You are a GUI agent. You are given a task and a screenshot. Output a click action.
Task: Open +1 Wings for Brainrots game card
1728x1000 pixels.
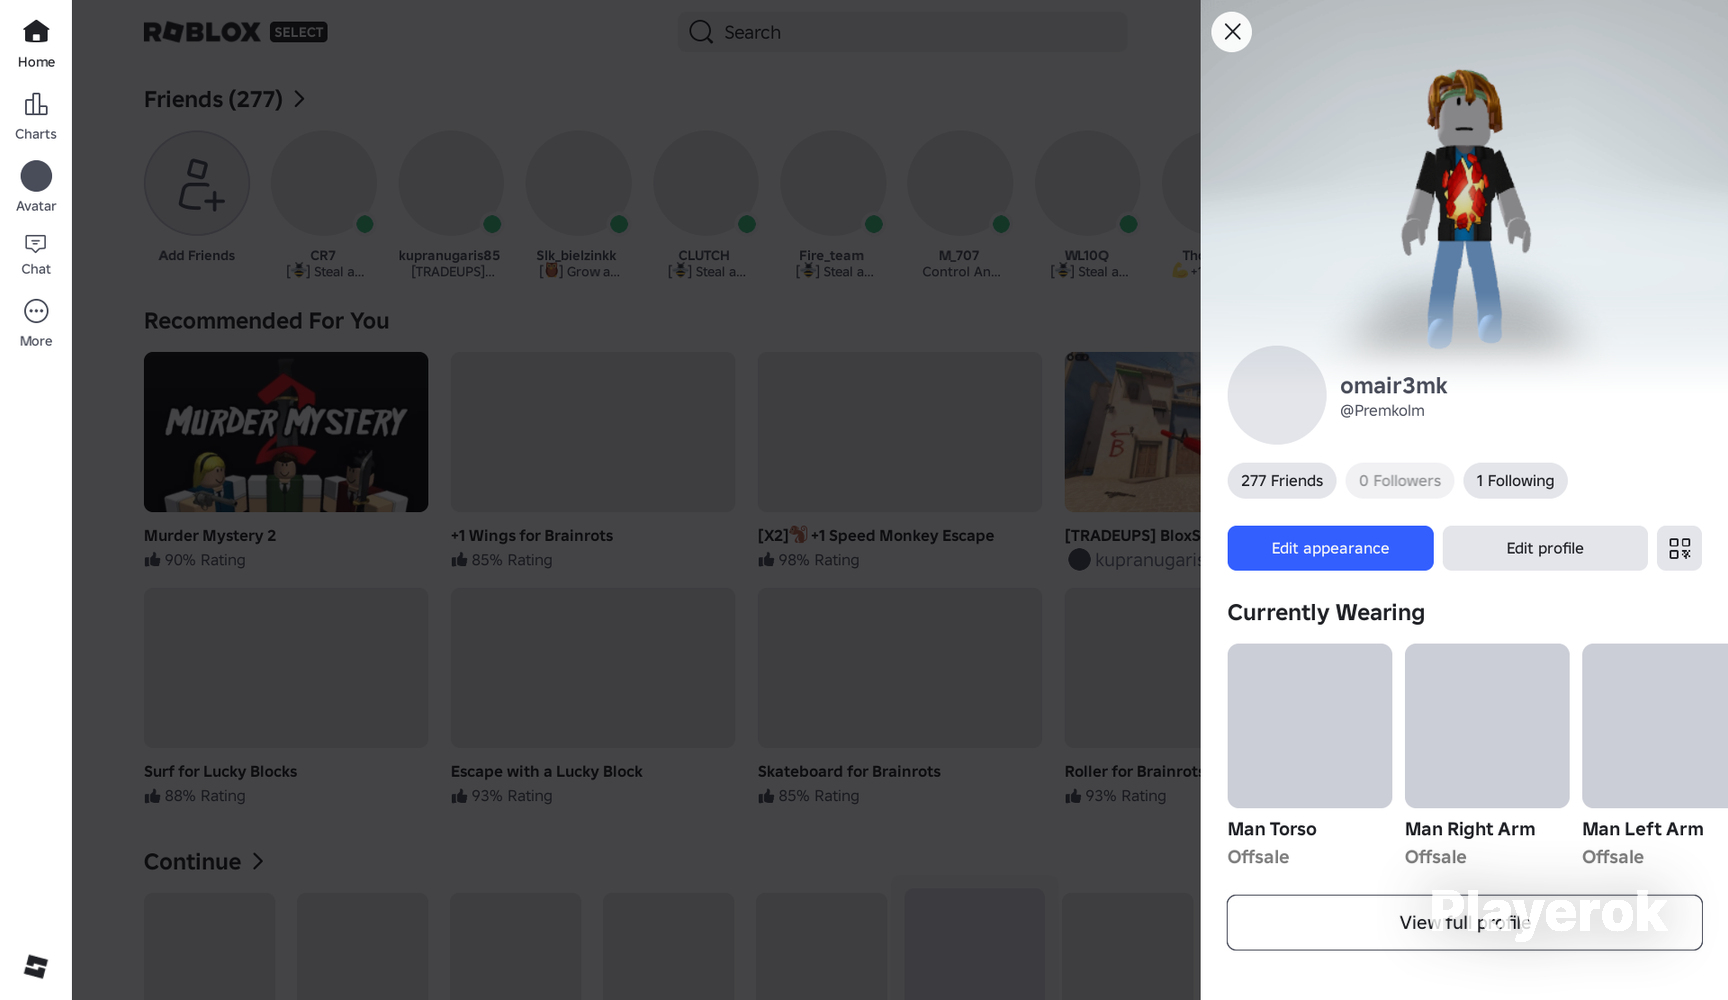pos(593,461)
